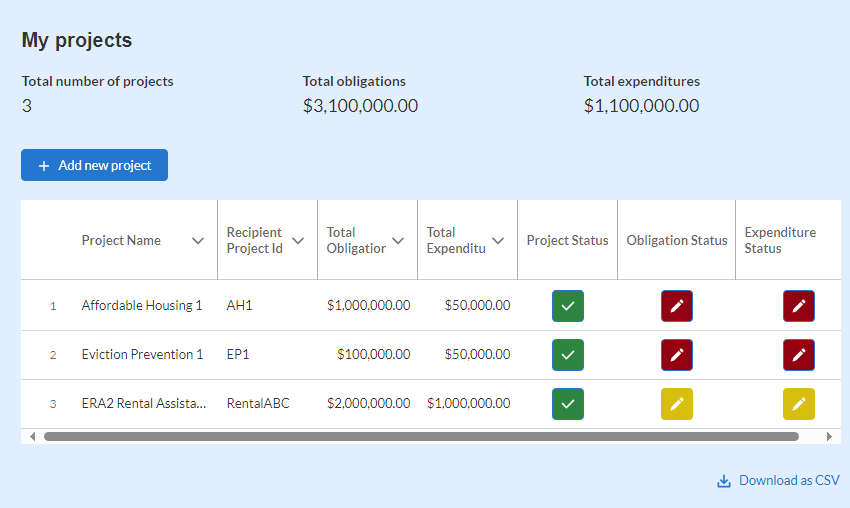The height and width of the screenshot is (508, 850).
Task: Click the scrollbar right arrow
Action: [x=829, y=437]
